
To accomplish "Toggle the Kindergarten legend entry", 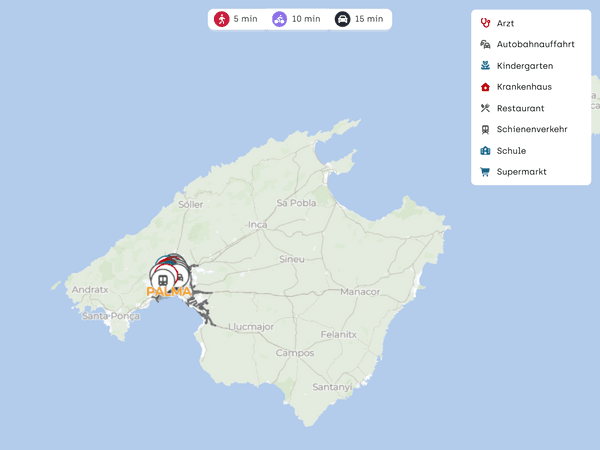I will [x=524, y=66].
